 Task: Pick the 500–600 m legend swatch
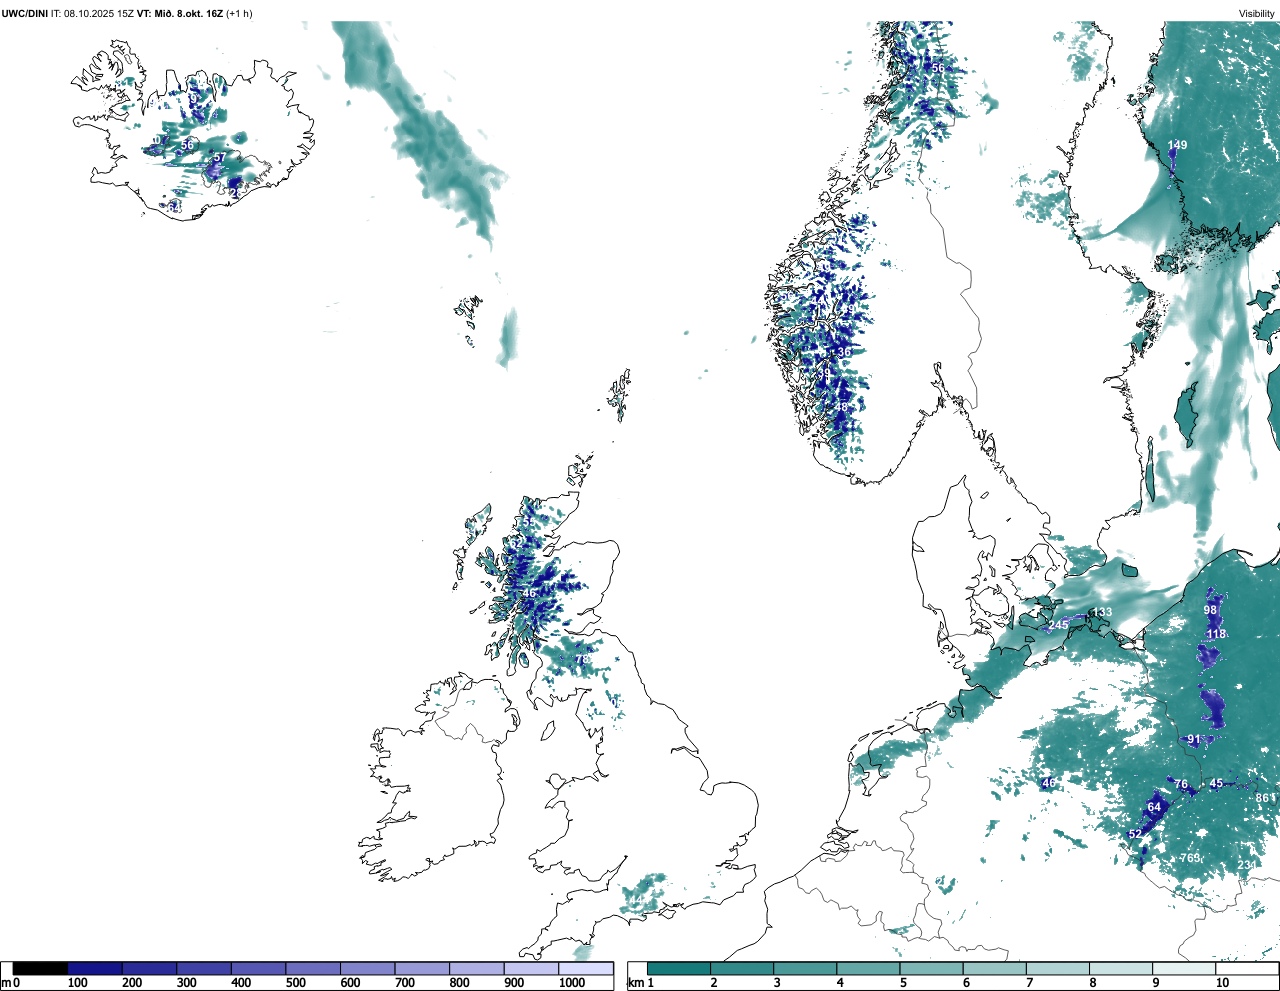pos(313,968)
